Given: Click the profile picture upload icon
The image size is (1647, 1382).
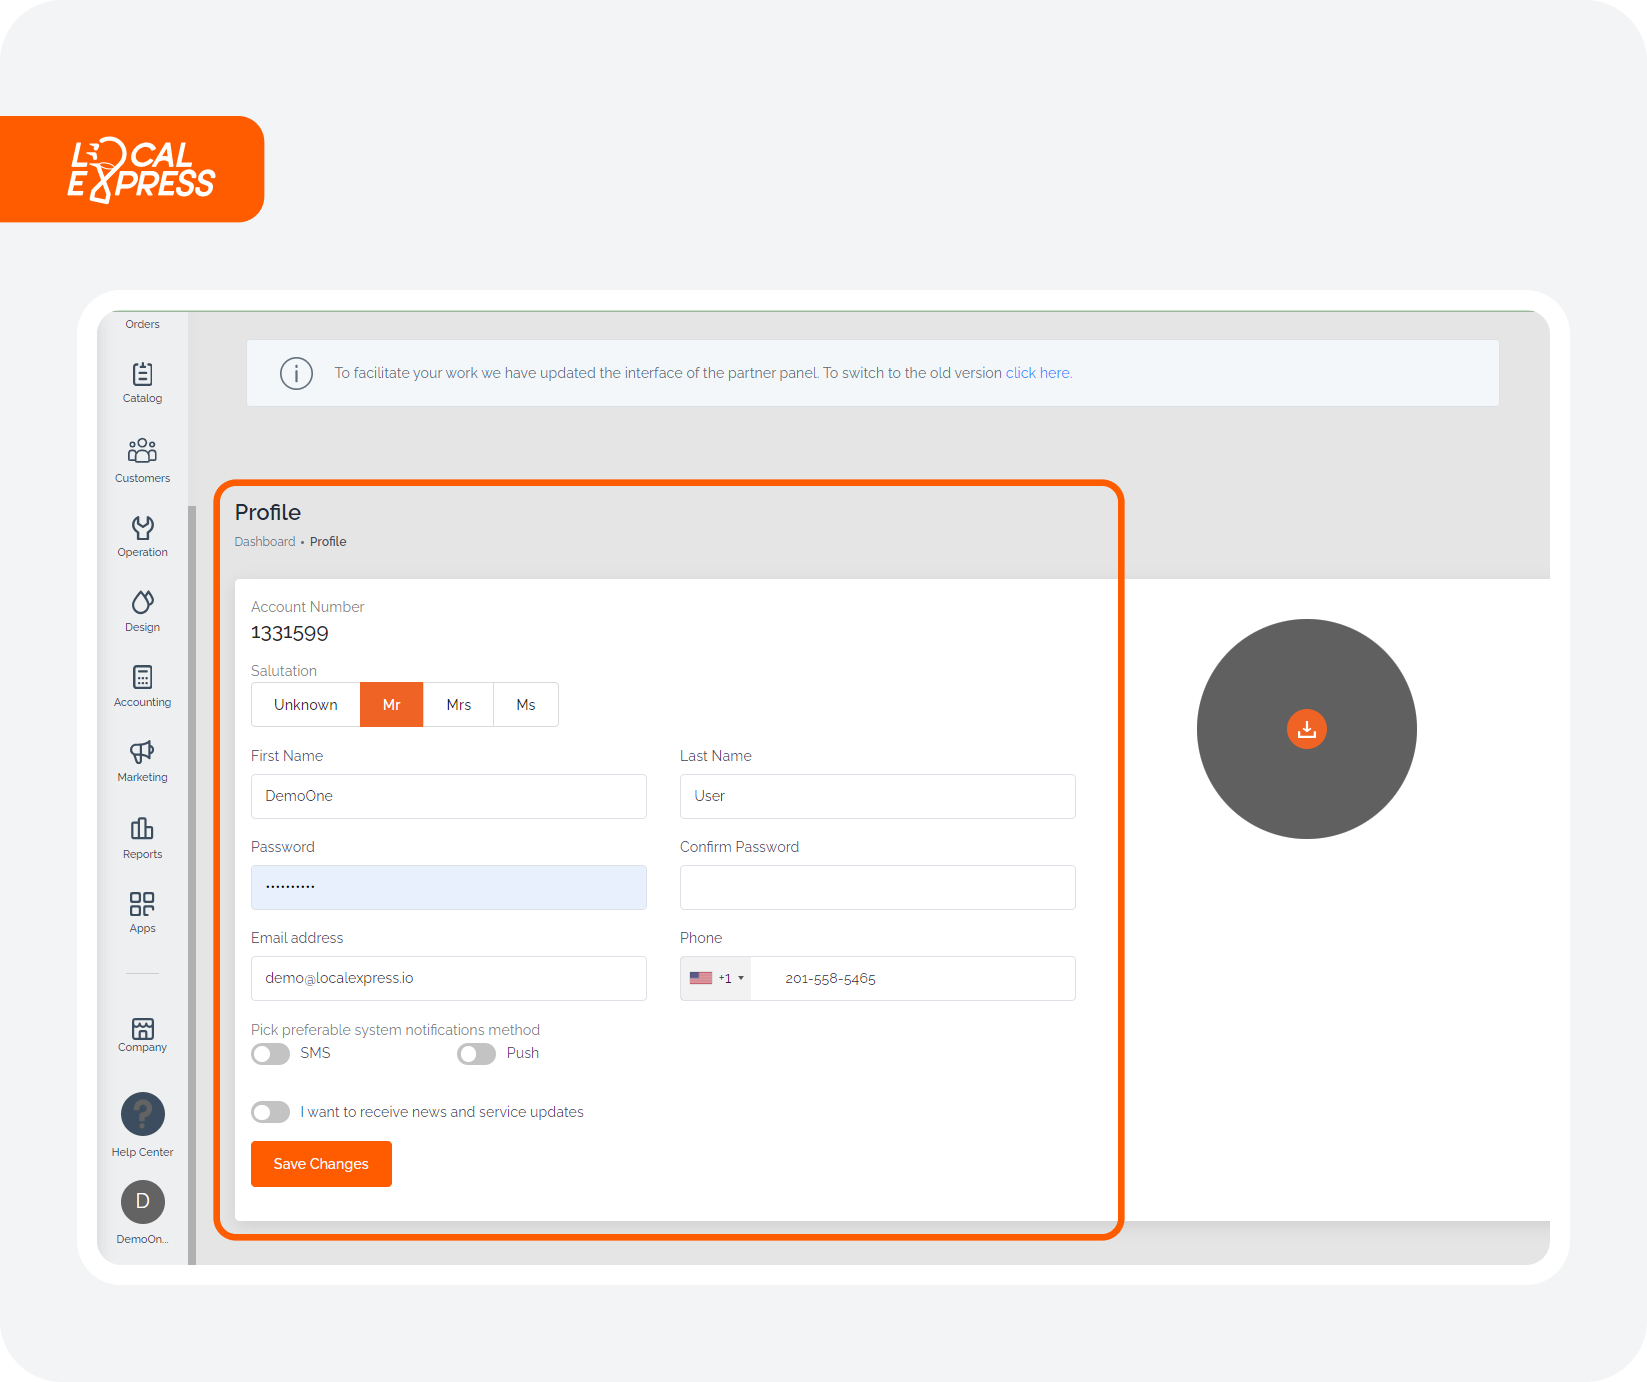Looking at the screenshot, I should coord(1306,729).
